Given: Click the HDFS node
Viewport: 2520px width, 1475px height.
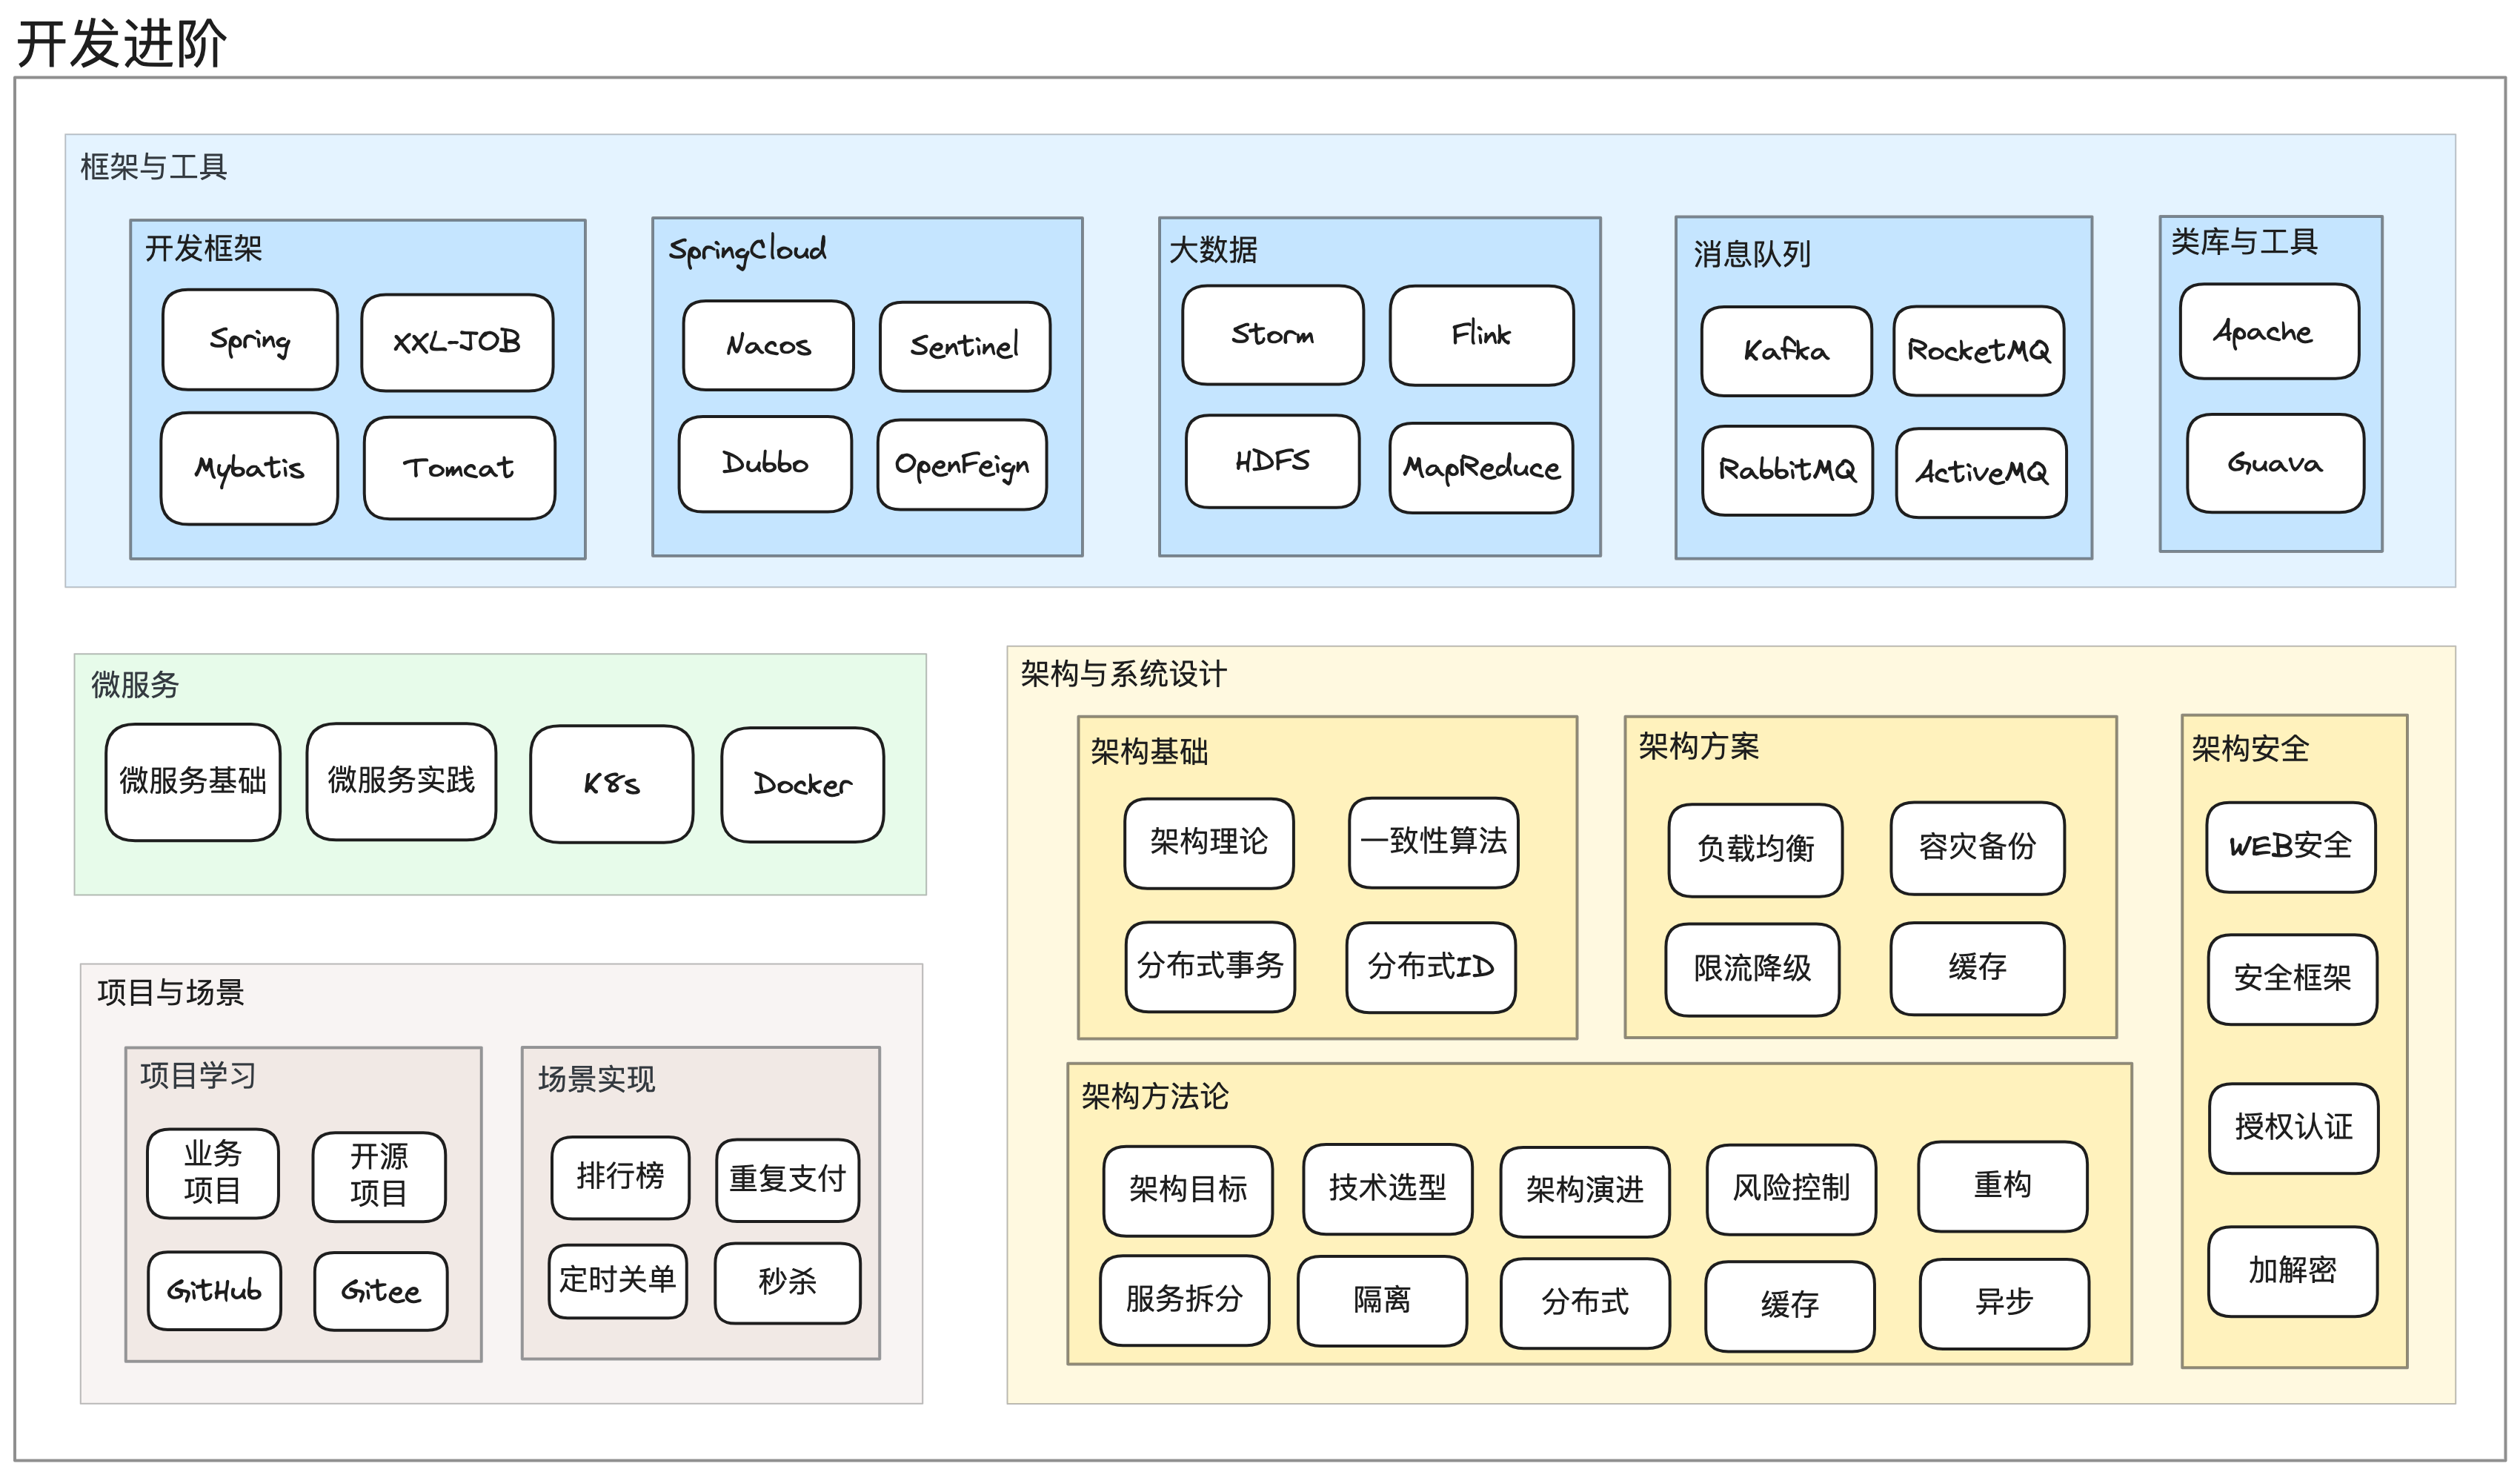Looking at the screenshot, I should coord(1273,461).
